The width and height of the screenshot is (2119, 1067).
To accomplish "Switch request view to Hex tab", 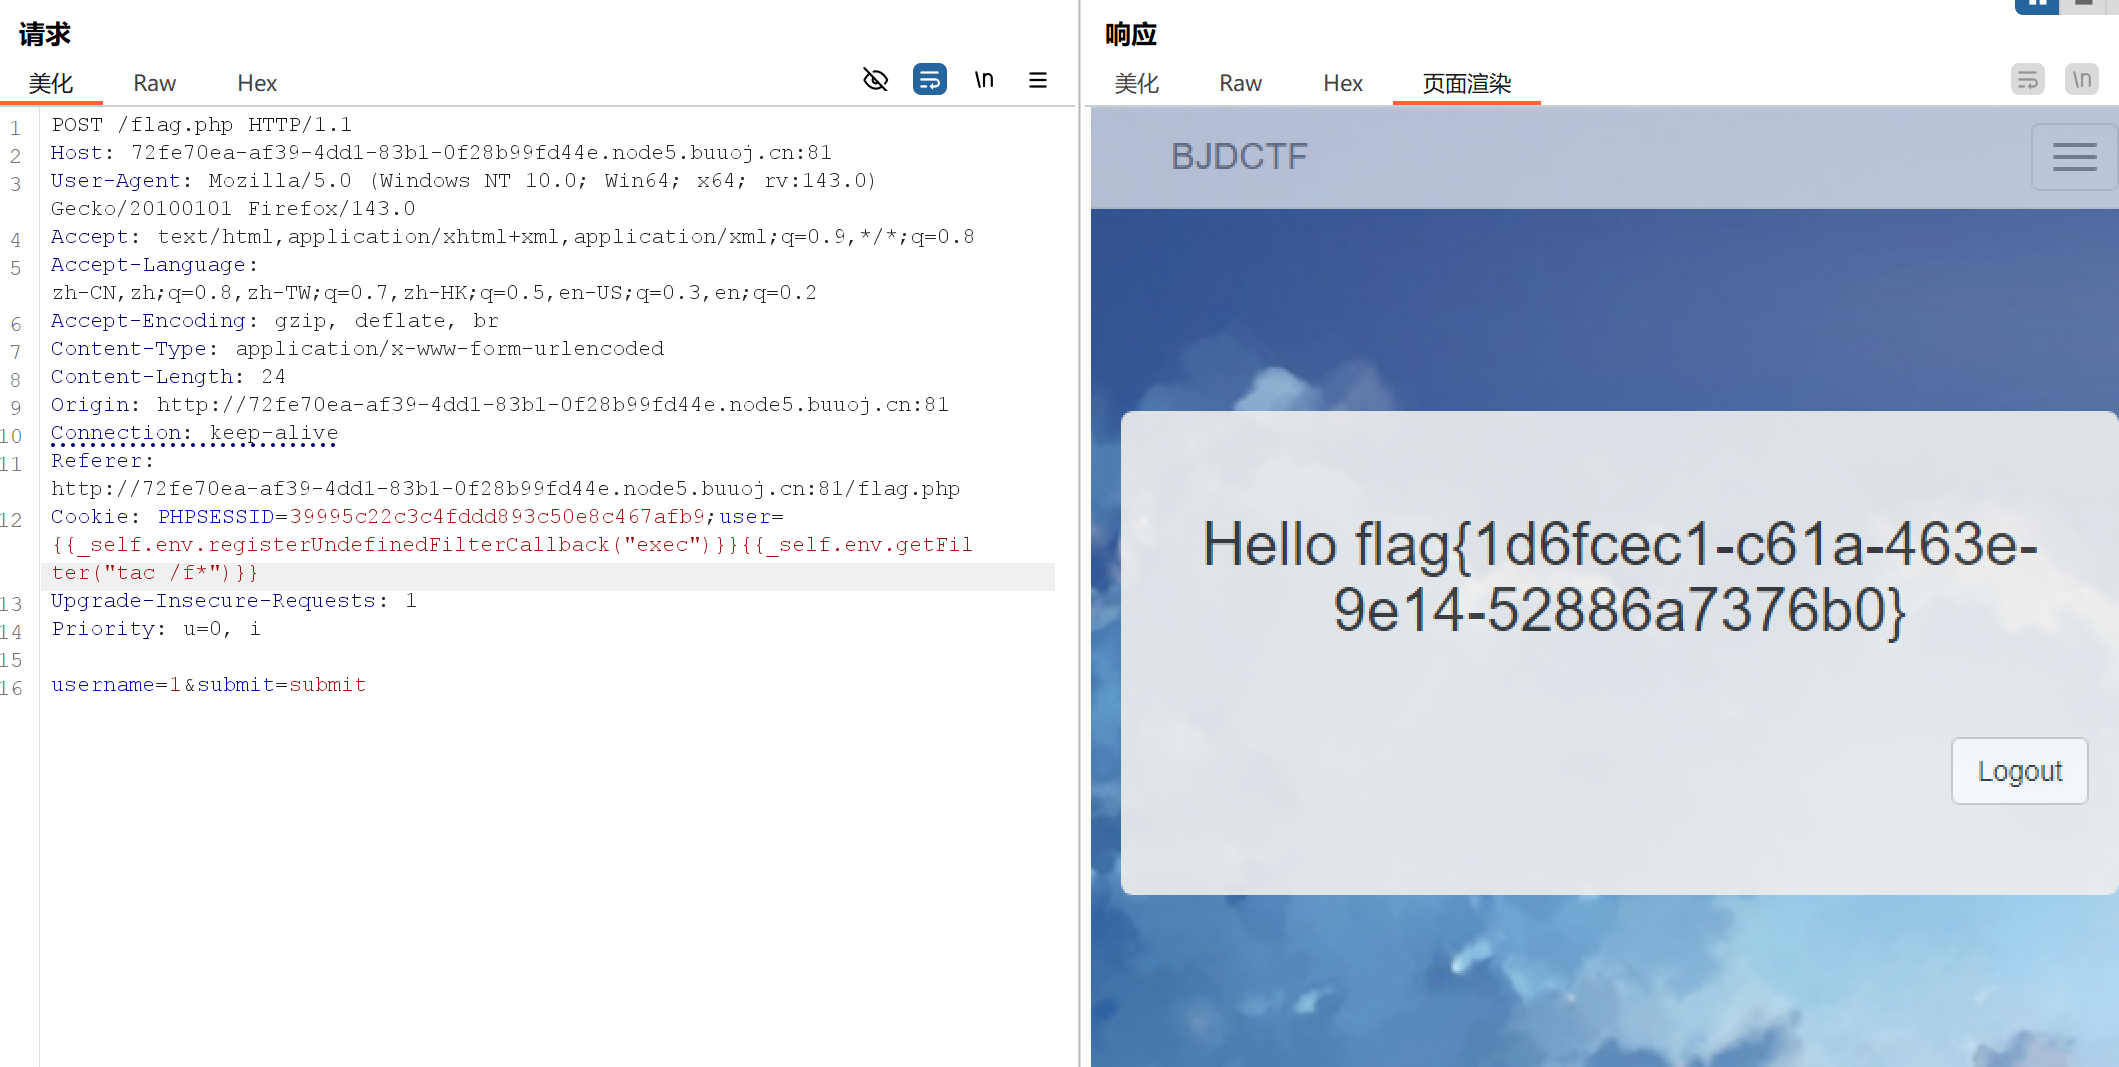I will pos(257,83).
